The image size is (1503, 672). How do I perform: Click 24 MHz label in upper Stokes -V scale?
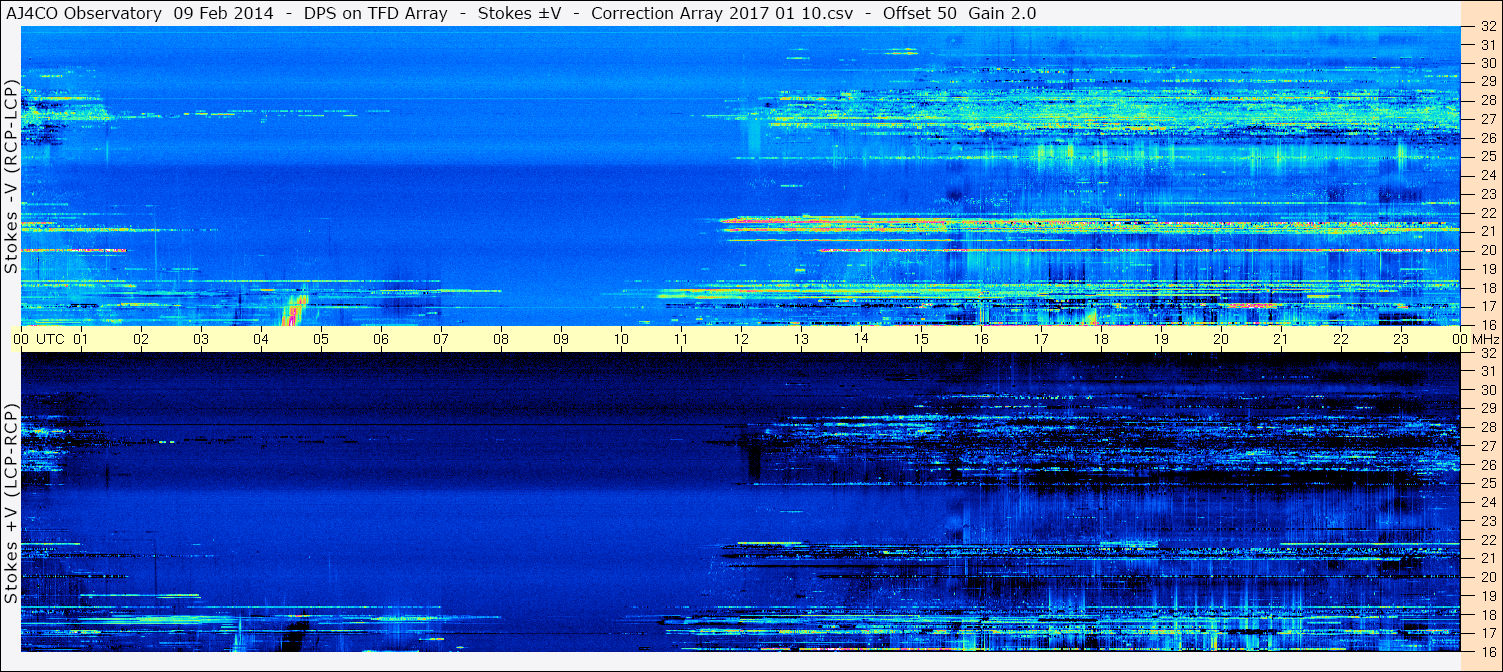pos(1487,175)
